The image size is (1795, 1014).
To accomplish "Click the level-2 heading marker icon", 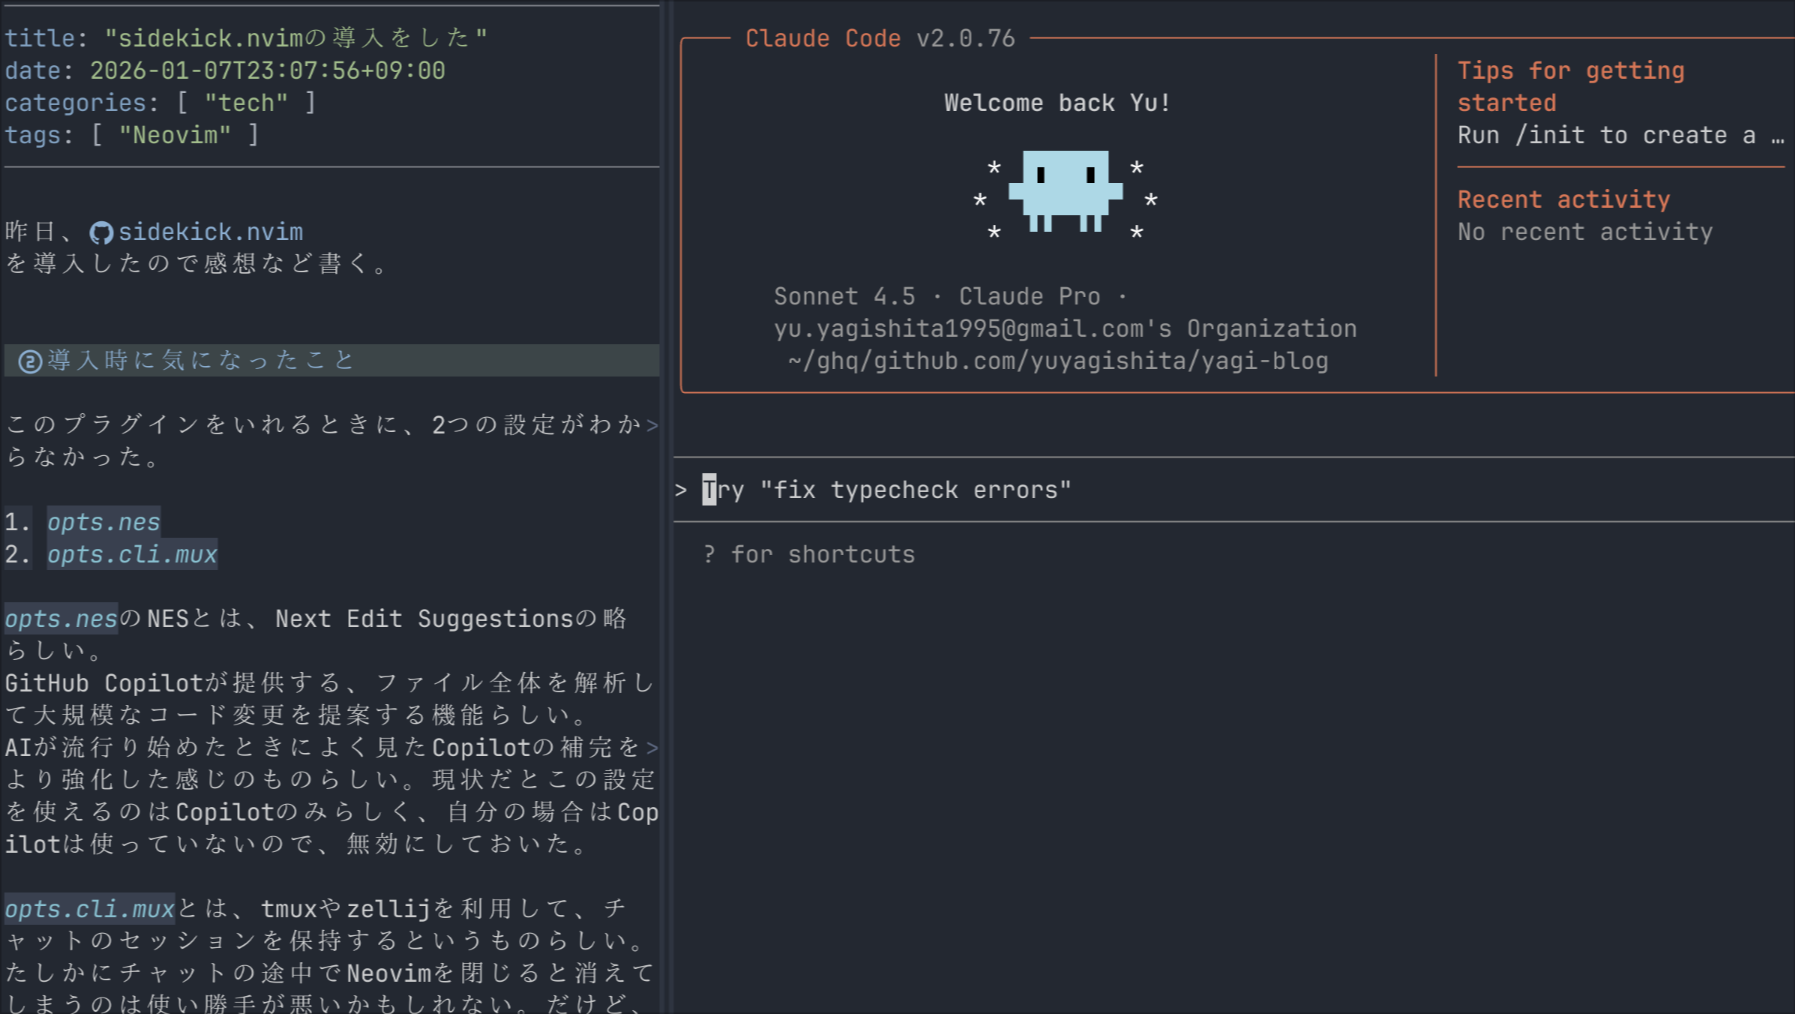I will pos(30,361).
